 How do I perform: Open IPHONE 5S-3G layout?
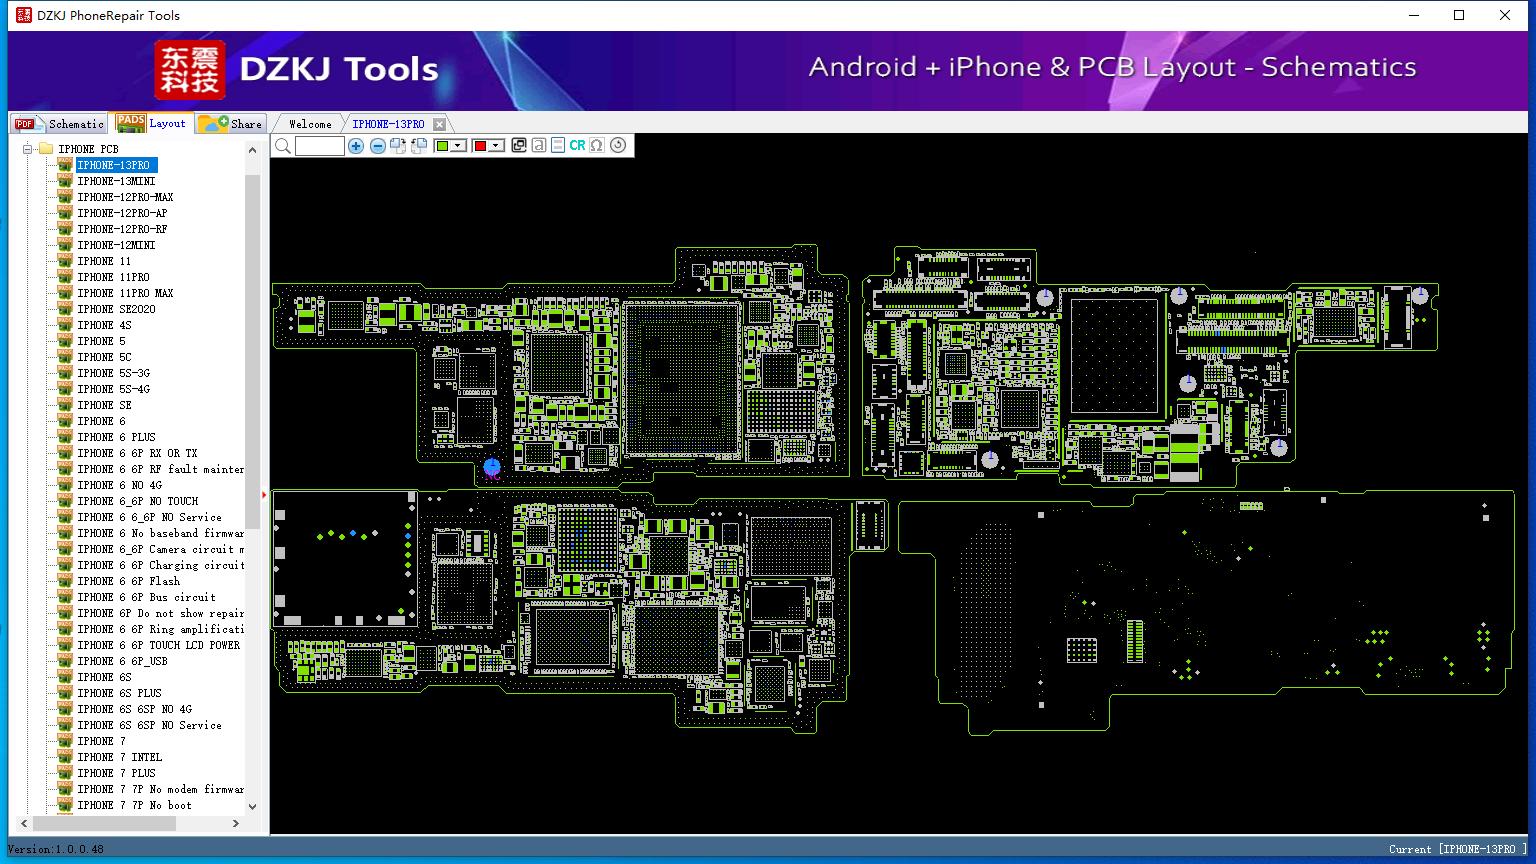tap(113, 373)
